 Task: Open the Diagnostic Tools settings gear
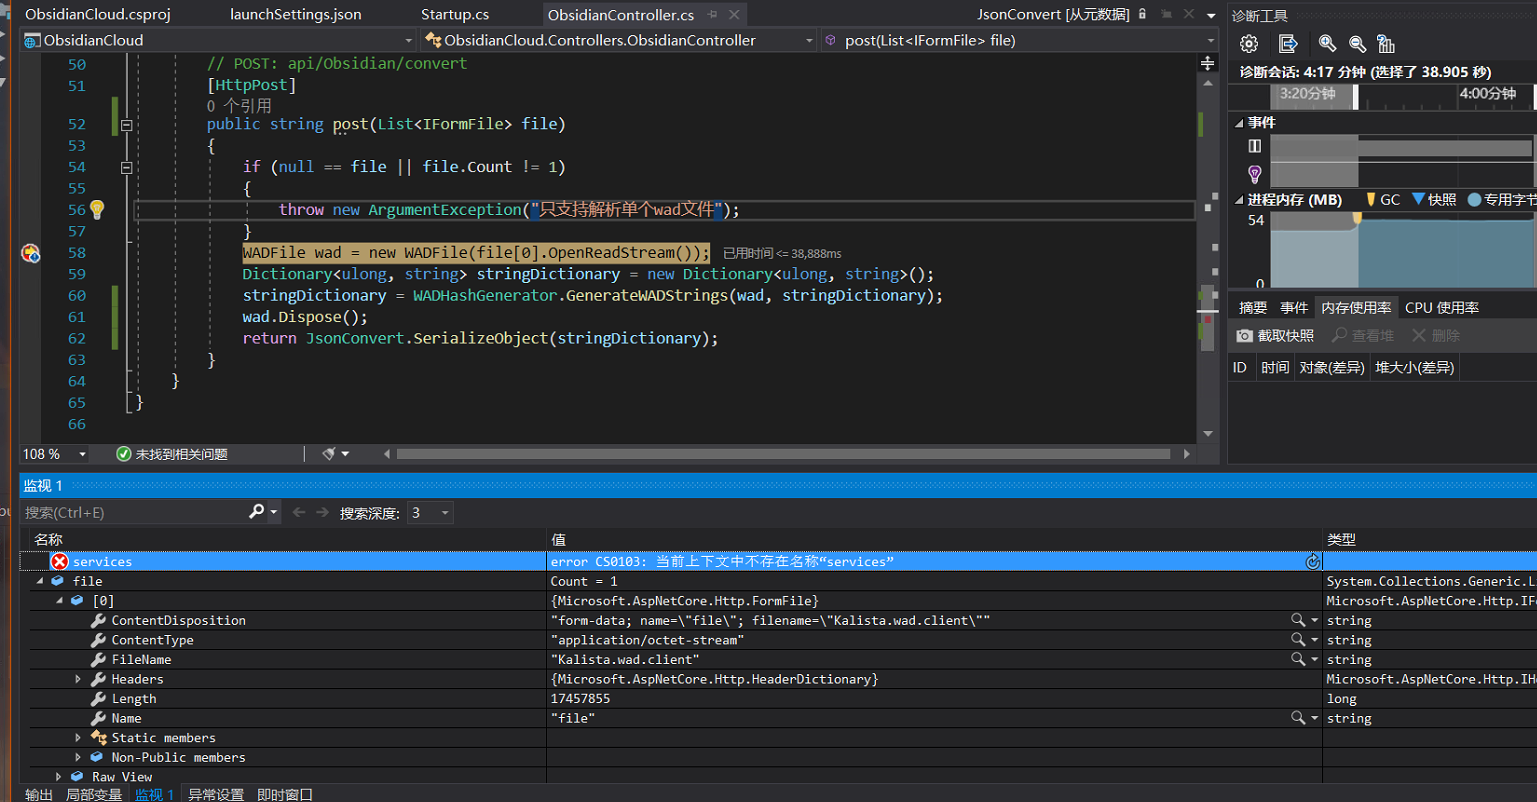(x=1247, y=44)
